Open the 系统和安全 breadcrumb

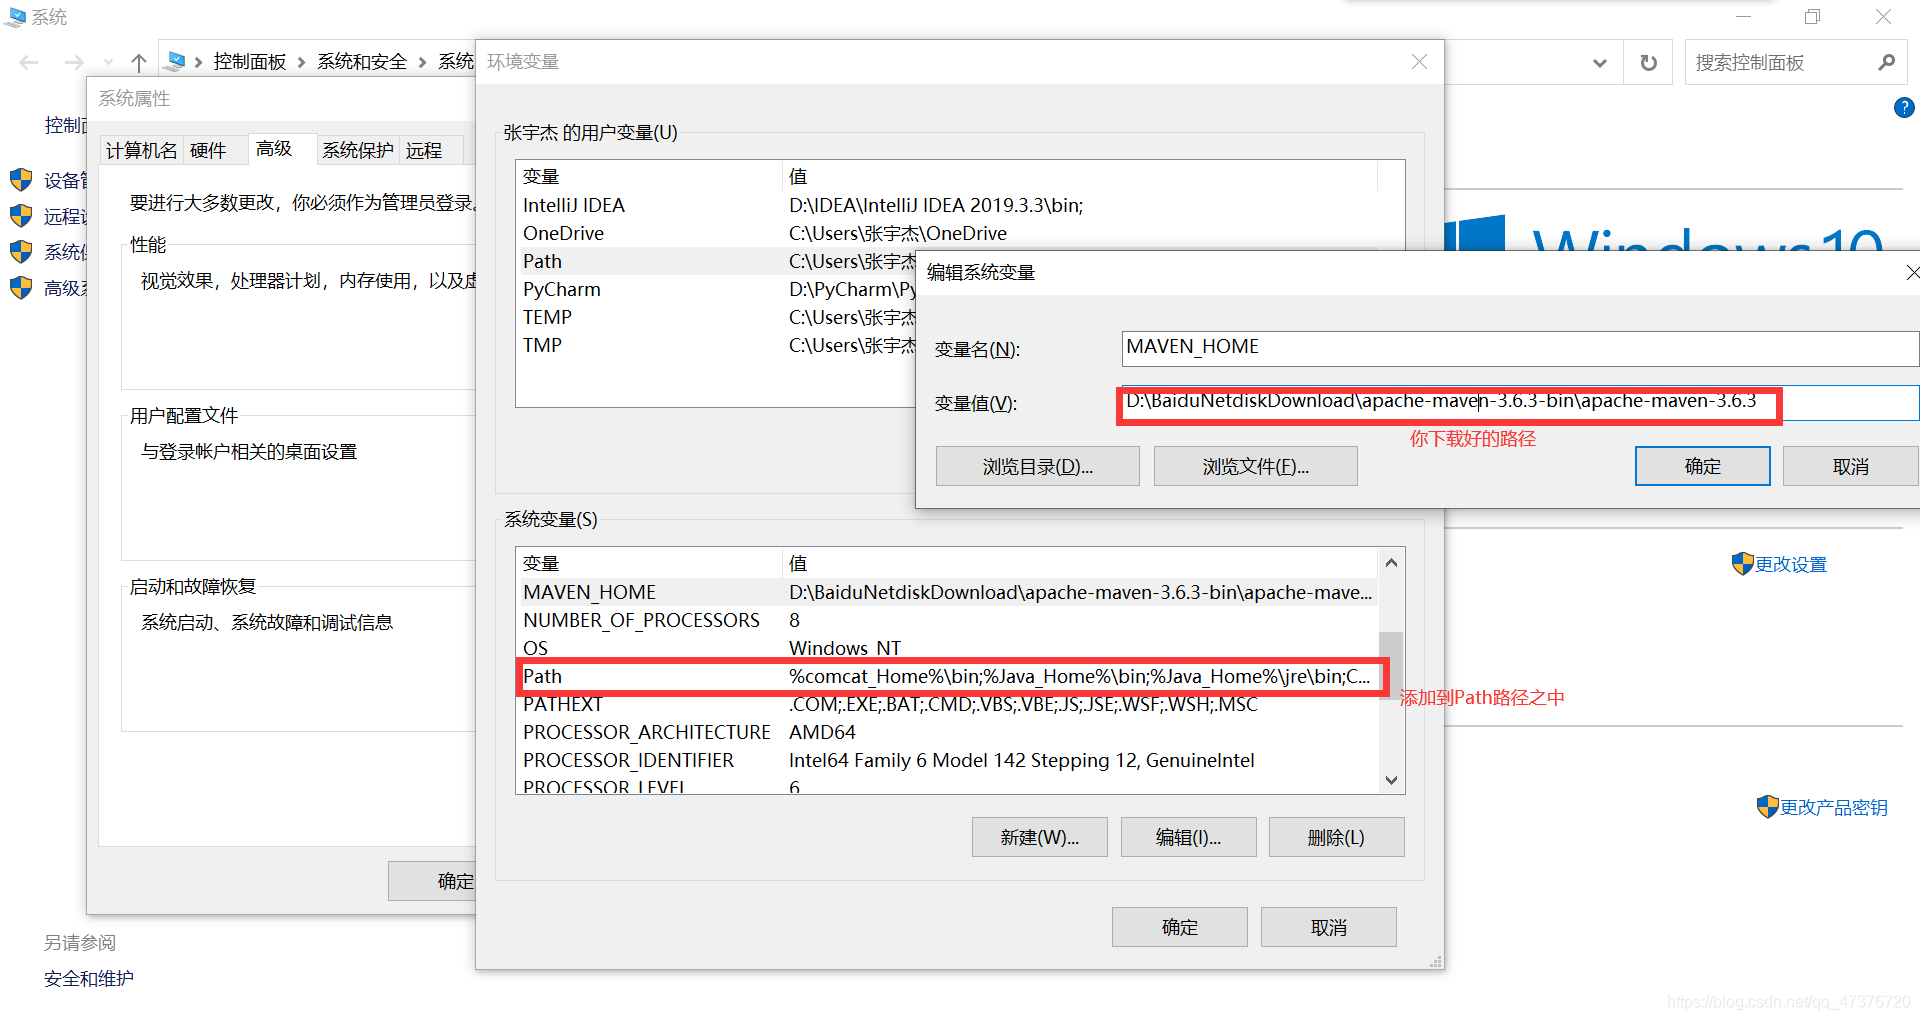(362, 62)
